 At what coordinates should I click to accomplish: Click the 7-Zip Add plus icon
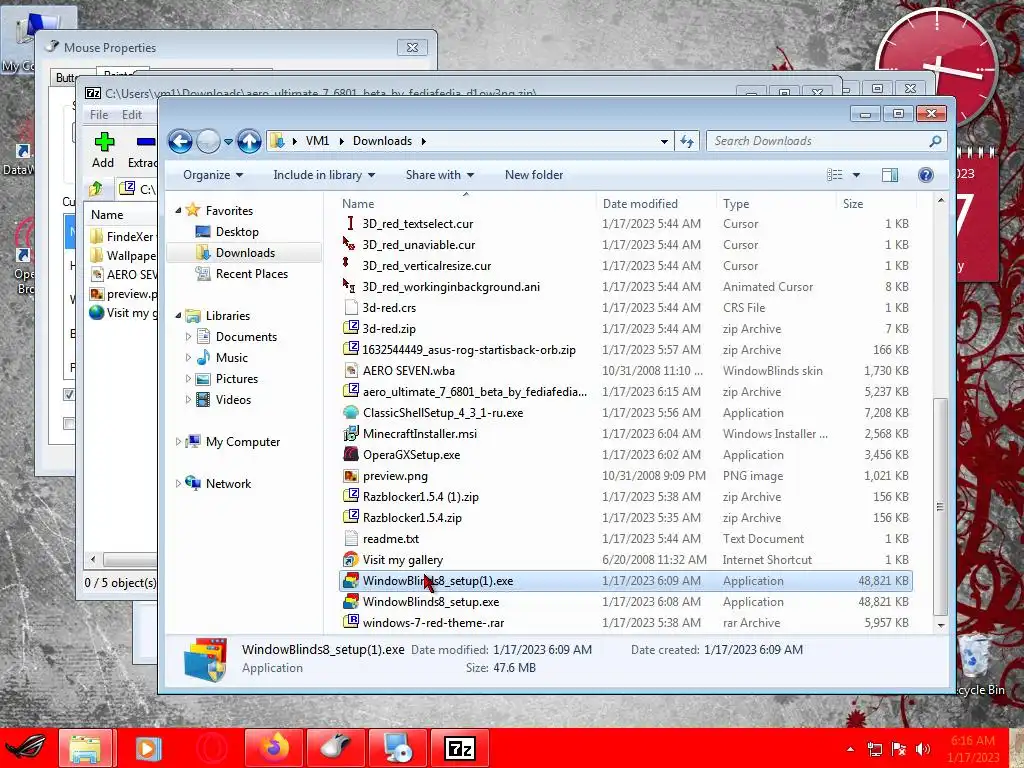point(104,142)
